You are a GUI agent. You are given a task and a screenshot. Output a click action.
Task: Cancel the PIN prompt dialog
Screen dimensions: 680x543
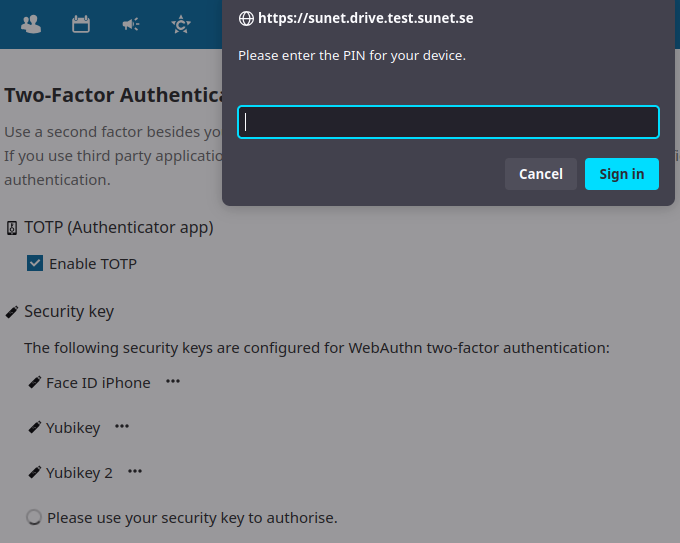coord(541,174)
